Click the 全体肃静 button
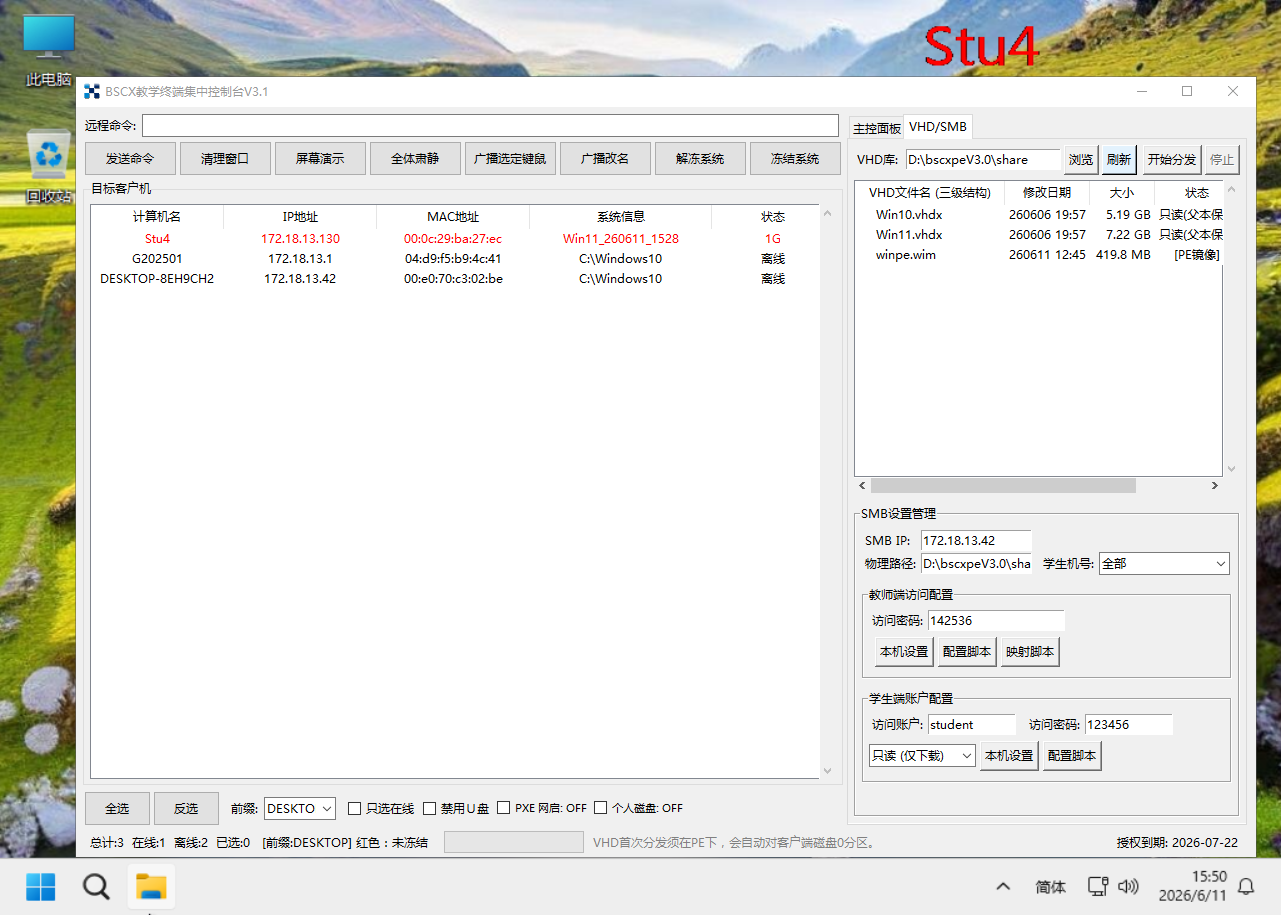Image resolution: width=1281 pixels, height=915 pixels. [x=415, y=159]
